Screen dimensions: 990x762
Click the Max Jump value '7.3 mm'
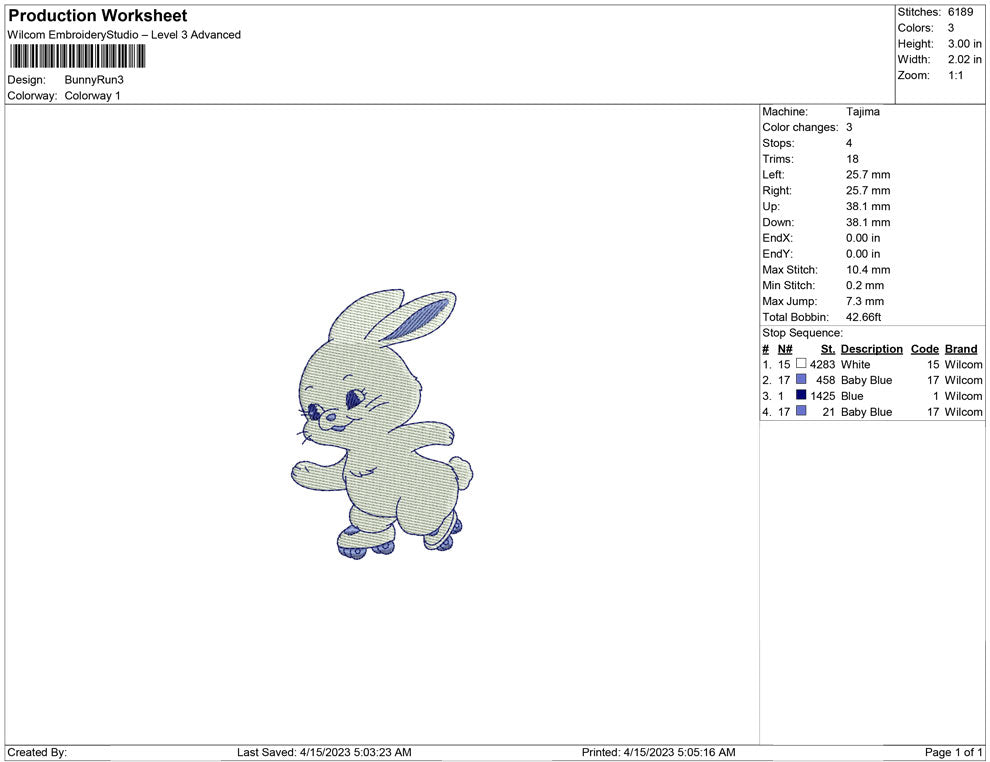pos(865,301)
